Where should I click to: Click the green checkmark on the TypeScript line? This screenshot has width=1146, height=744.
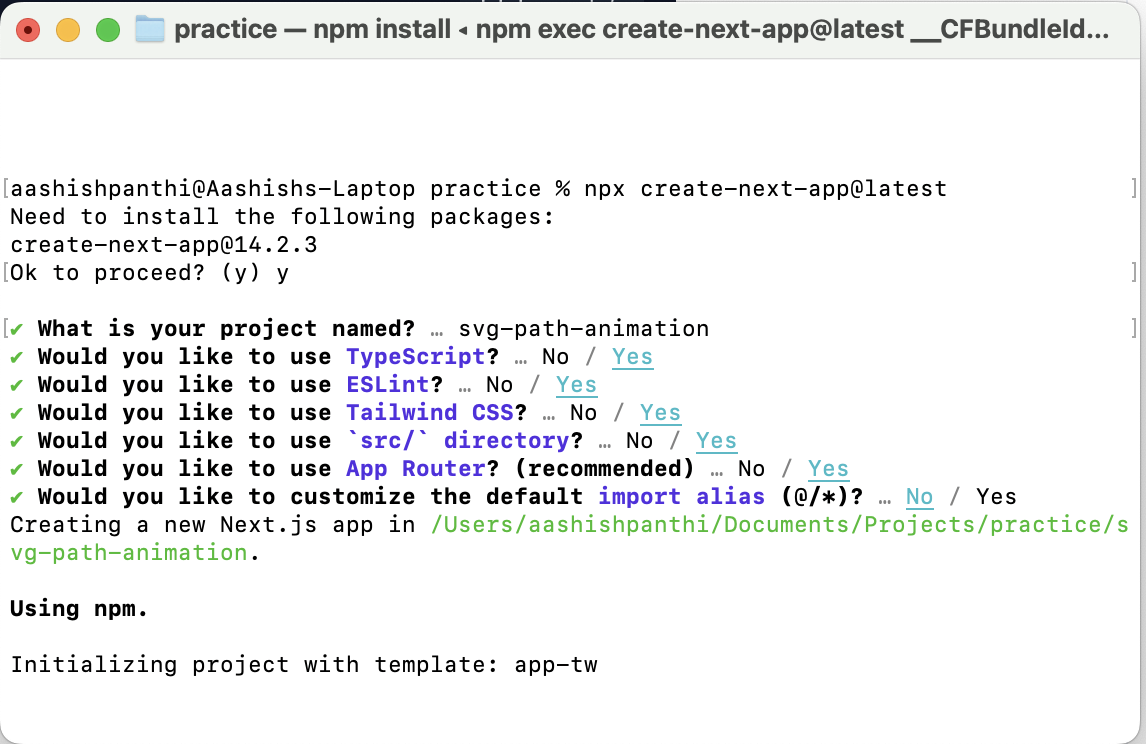tap(17, 357)
